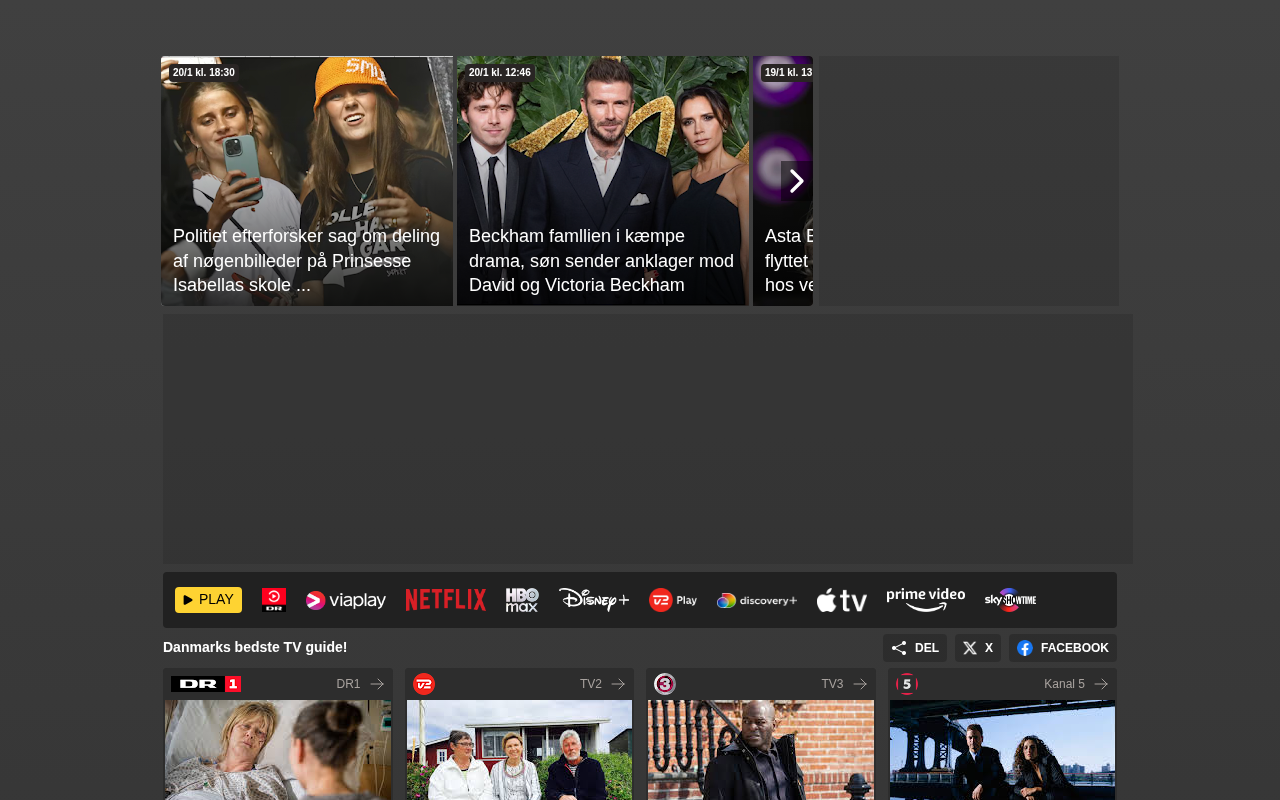1280x800 pixels.
Task: Expand TV3 channel with its arrow
Action: coord(860,684)
